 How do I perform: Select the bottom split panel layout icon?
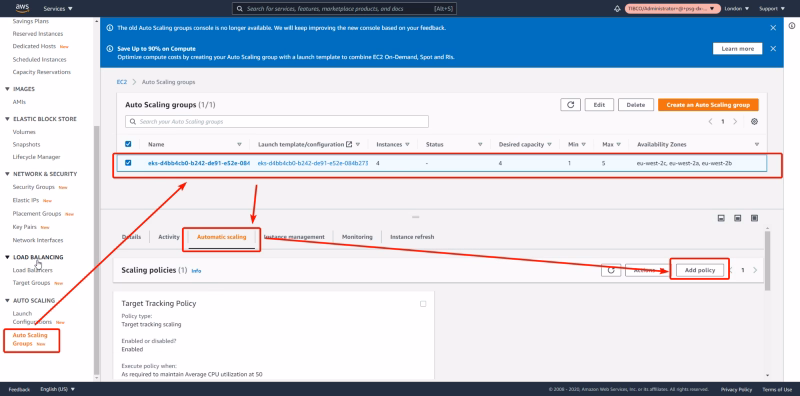[x=721, y=218]
